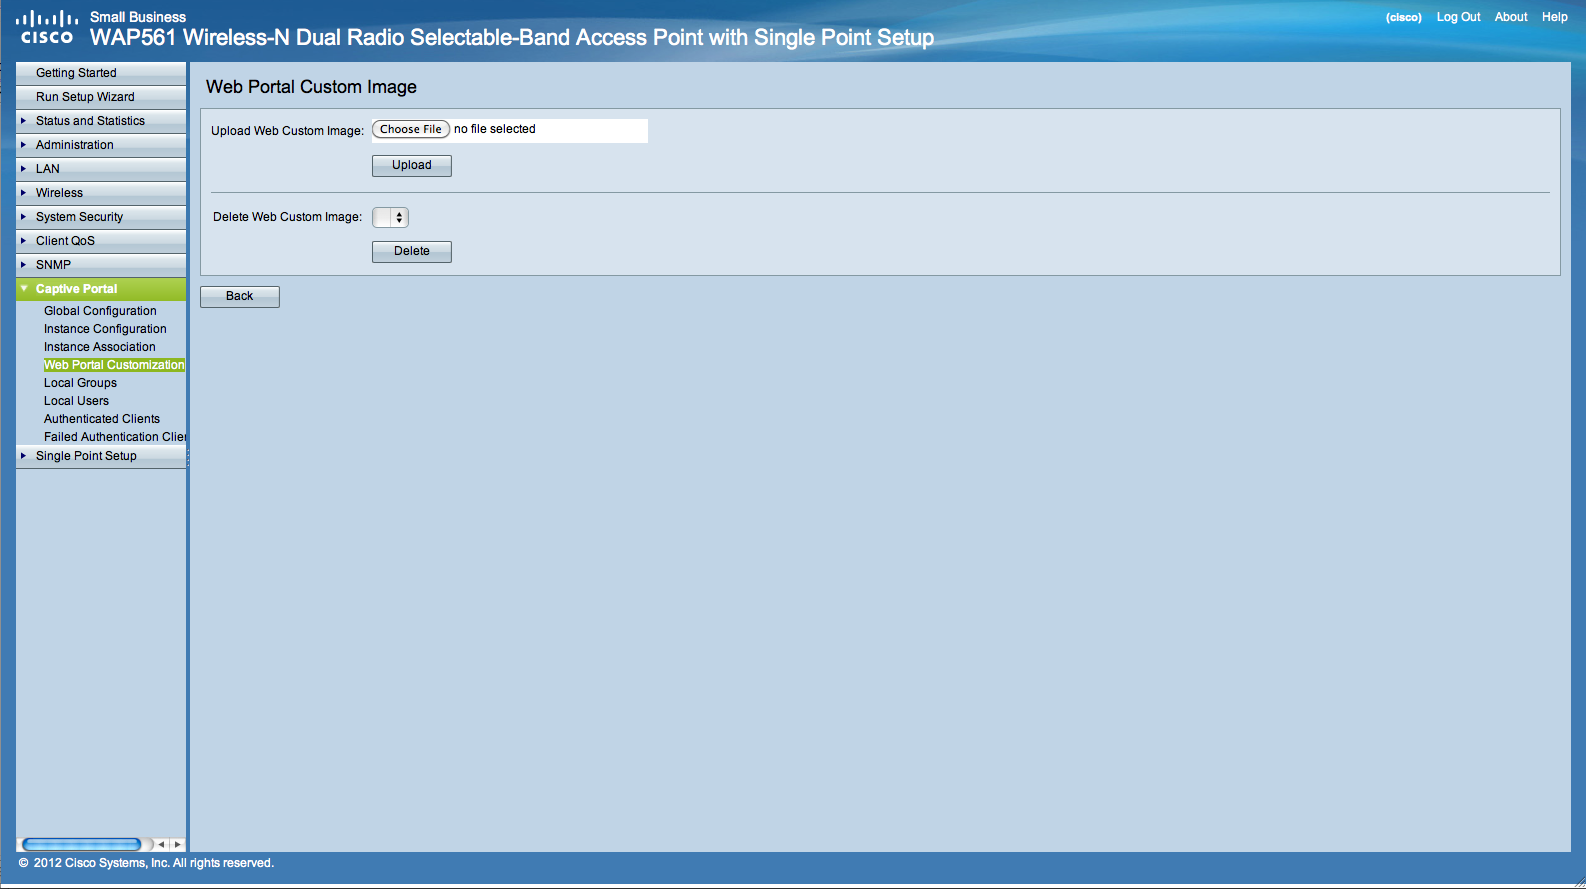Go to Global Configuration

pos(100,311)
